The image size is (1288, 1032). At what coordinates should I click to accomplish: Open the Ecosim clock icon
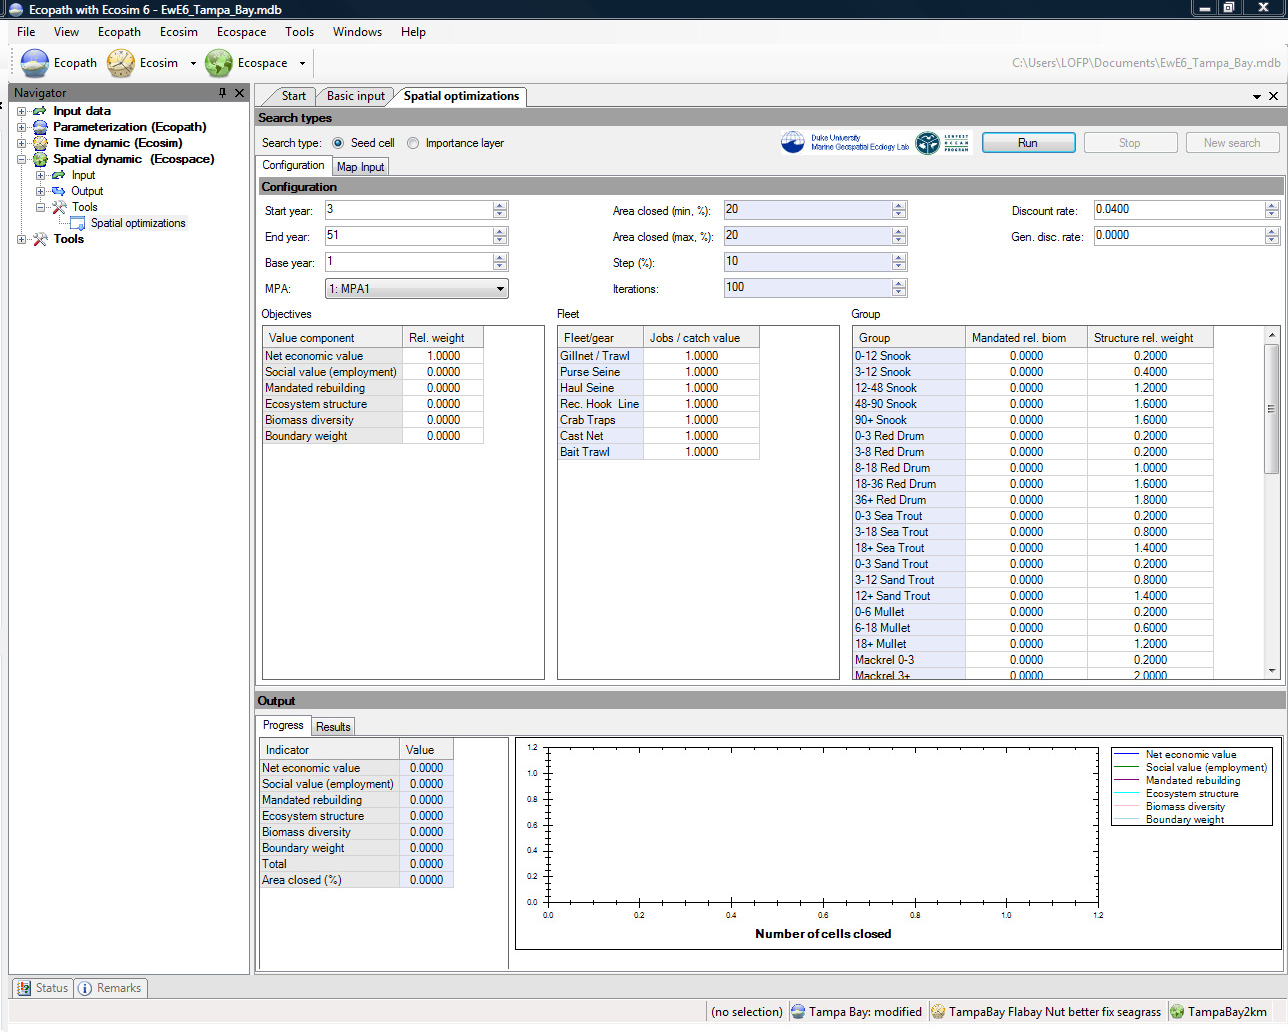pyautogui.click(x=121, y=63)
